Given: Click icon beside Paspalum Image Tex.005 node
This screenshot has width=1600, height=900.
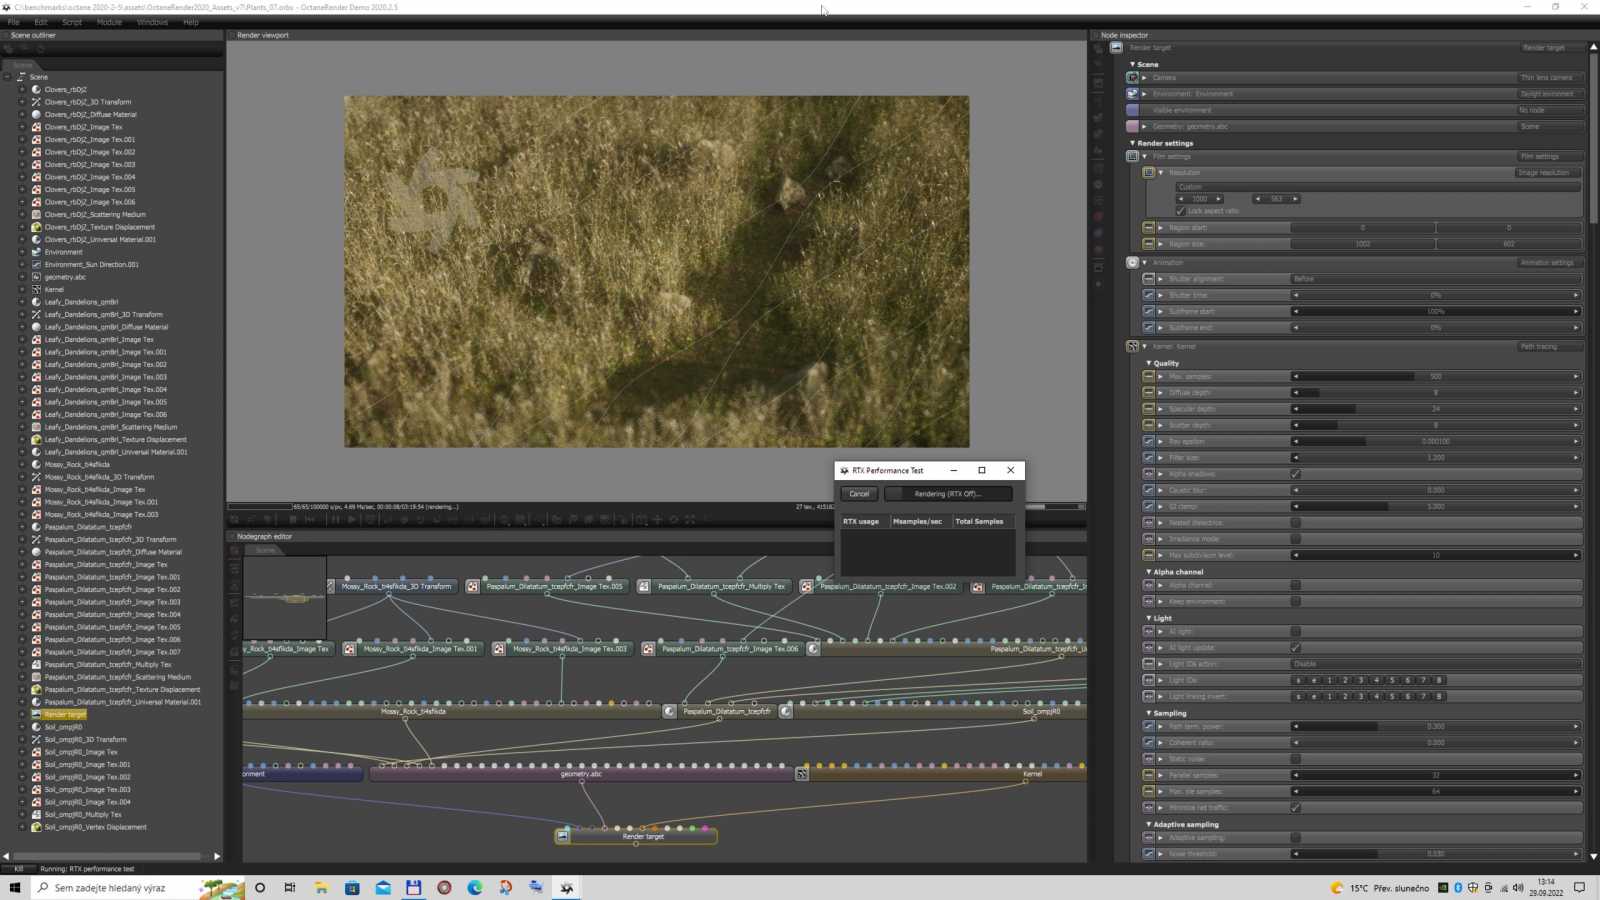Looking at the screenshot, I should pyautogui.click(x=472, y=587).
